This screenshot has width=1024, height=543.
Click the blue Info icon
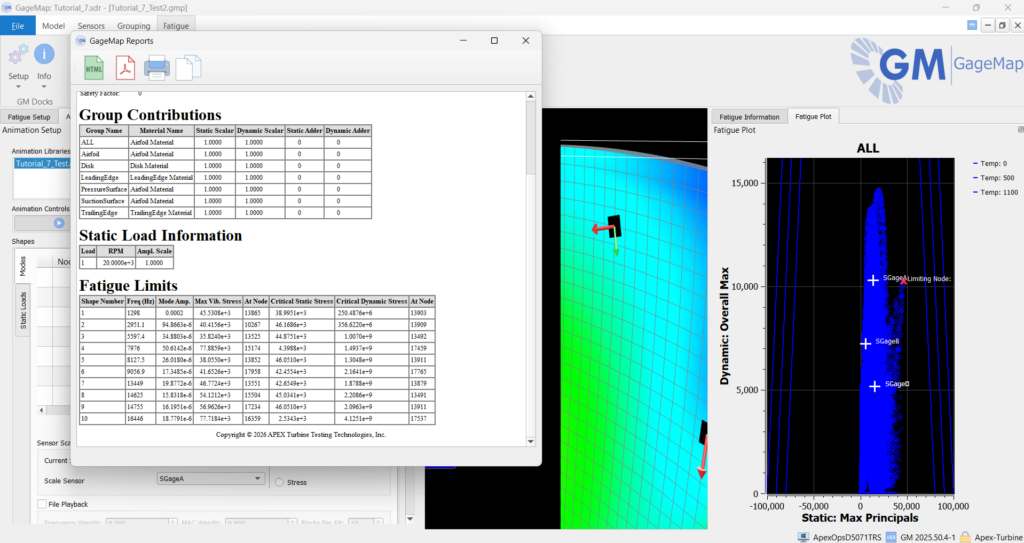[44, 55]
